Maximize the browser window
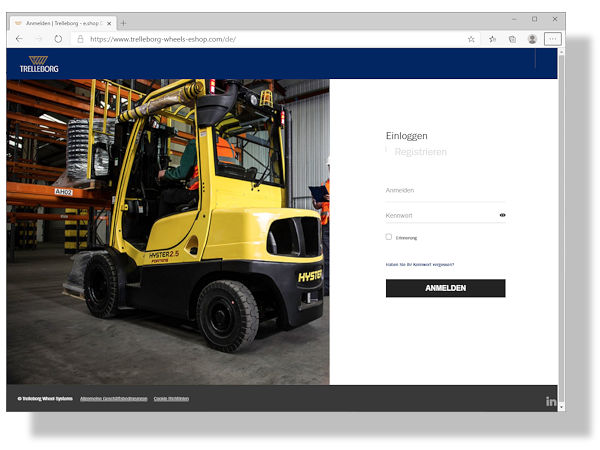 tap(535, 19)
